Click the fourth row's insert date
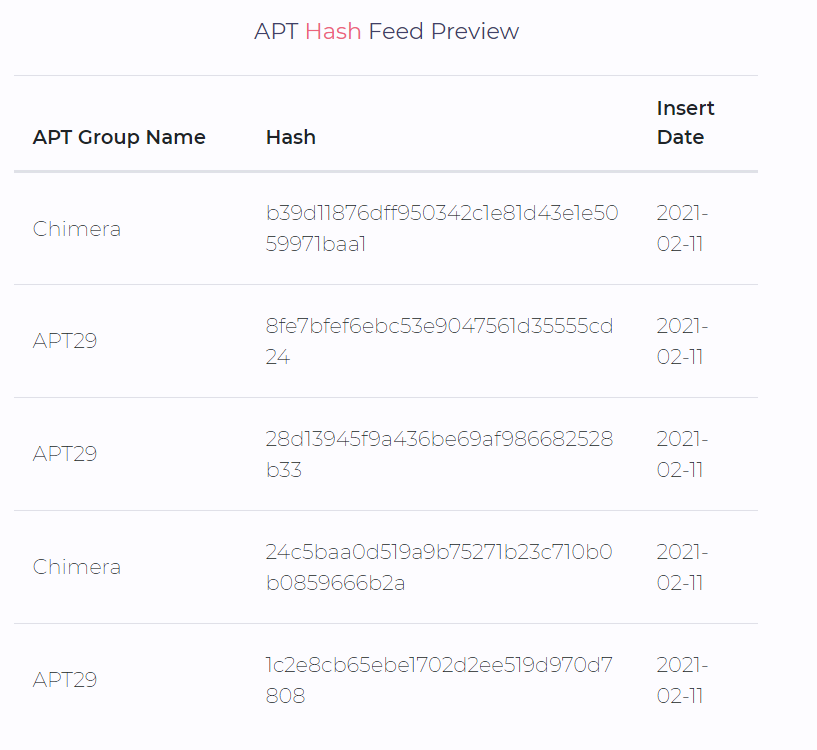Viewport: 817px width, 750px height. pos(682,568)
